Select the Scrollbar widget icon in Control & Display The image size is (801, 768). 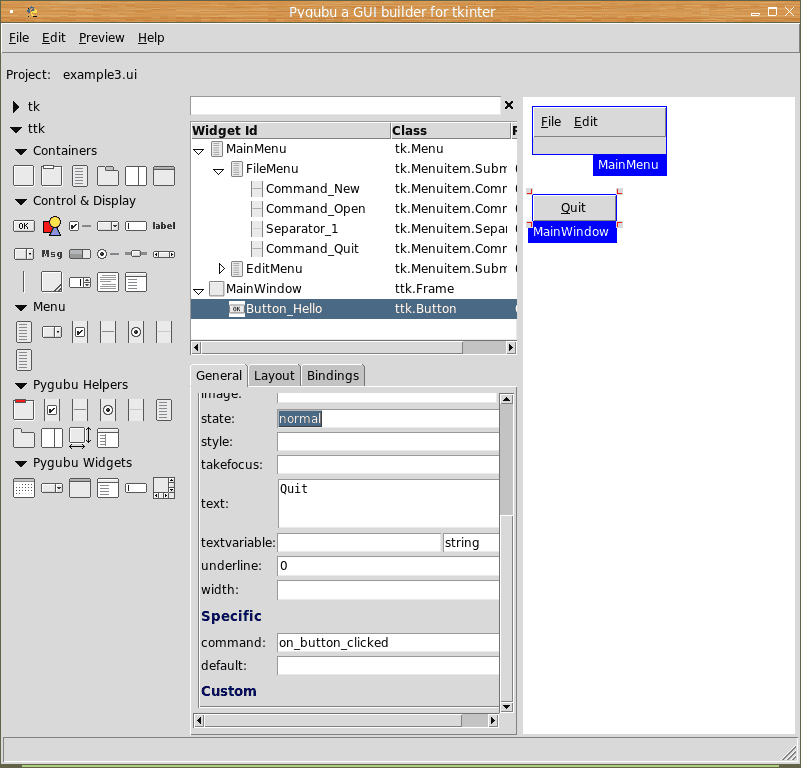point(164,254)
